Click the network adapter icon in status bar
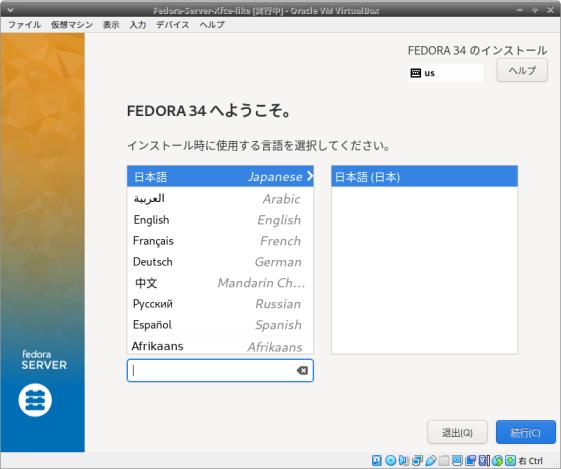Screen dimensions: 561x469 pos(417,460)
